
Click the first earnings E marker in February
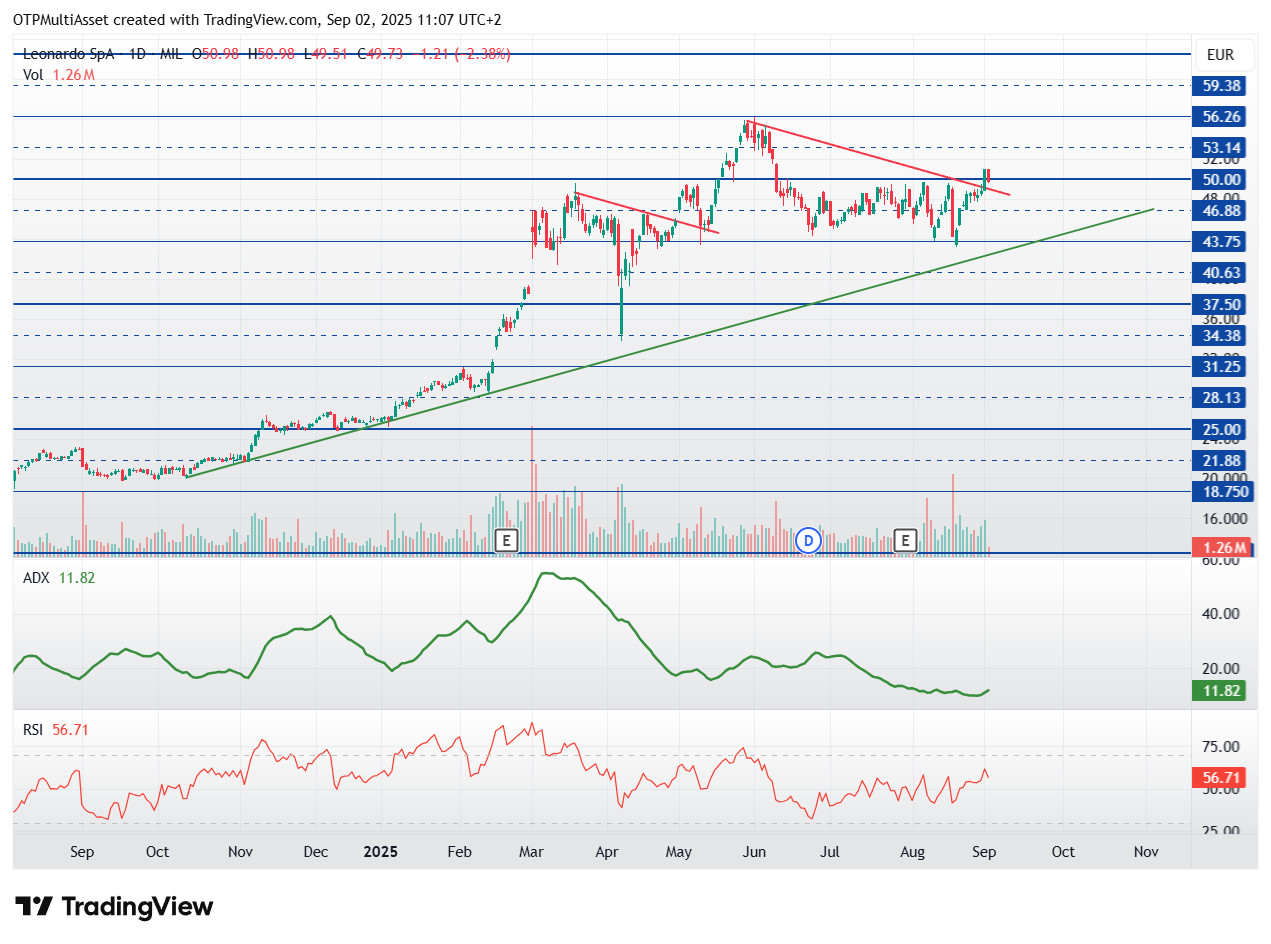point(506,541)
